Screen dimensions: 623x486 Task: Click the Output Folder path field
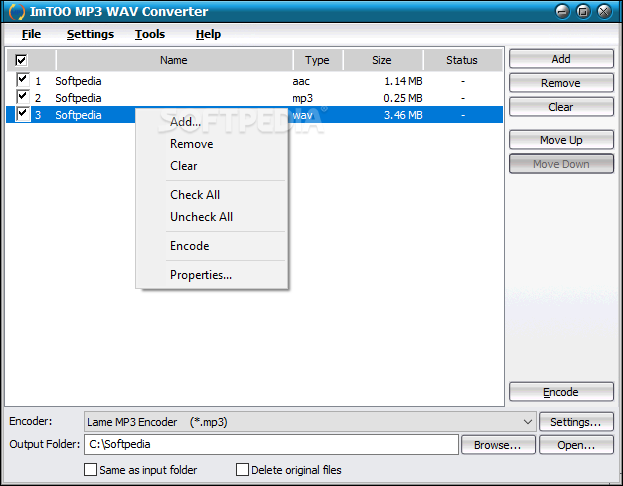tap(271, 444)
